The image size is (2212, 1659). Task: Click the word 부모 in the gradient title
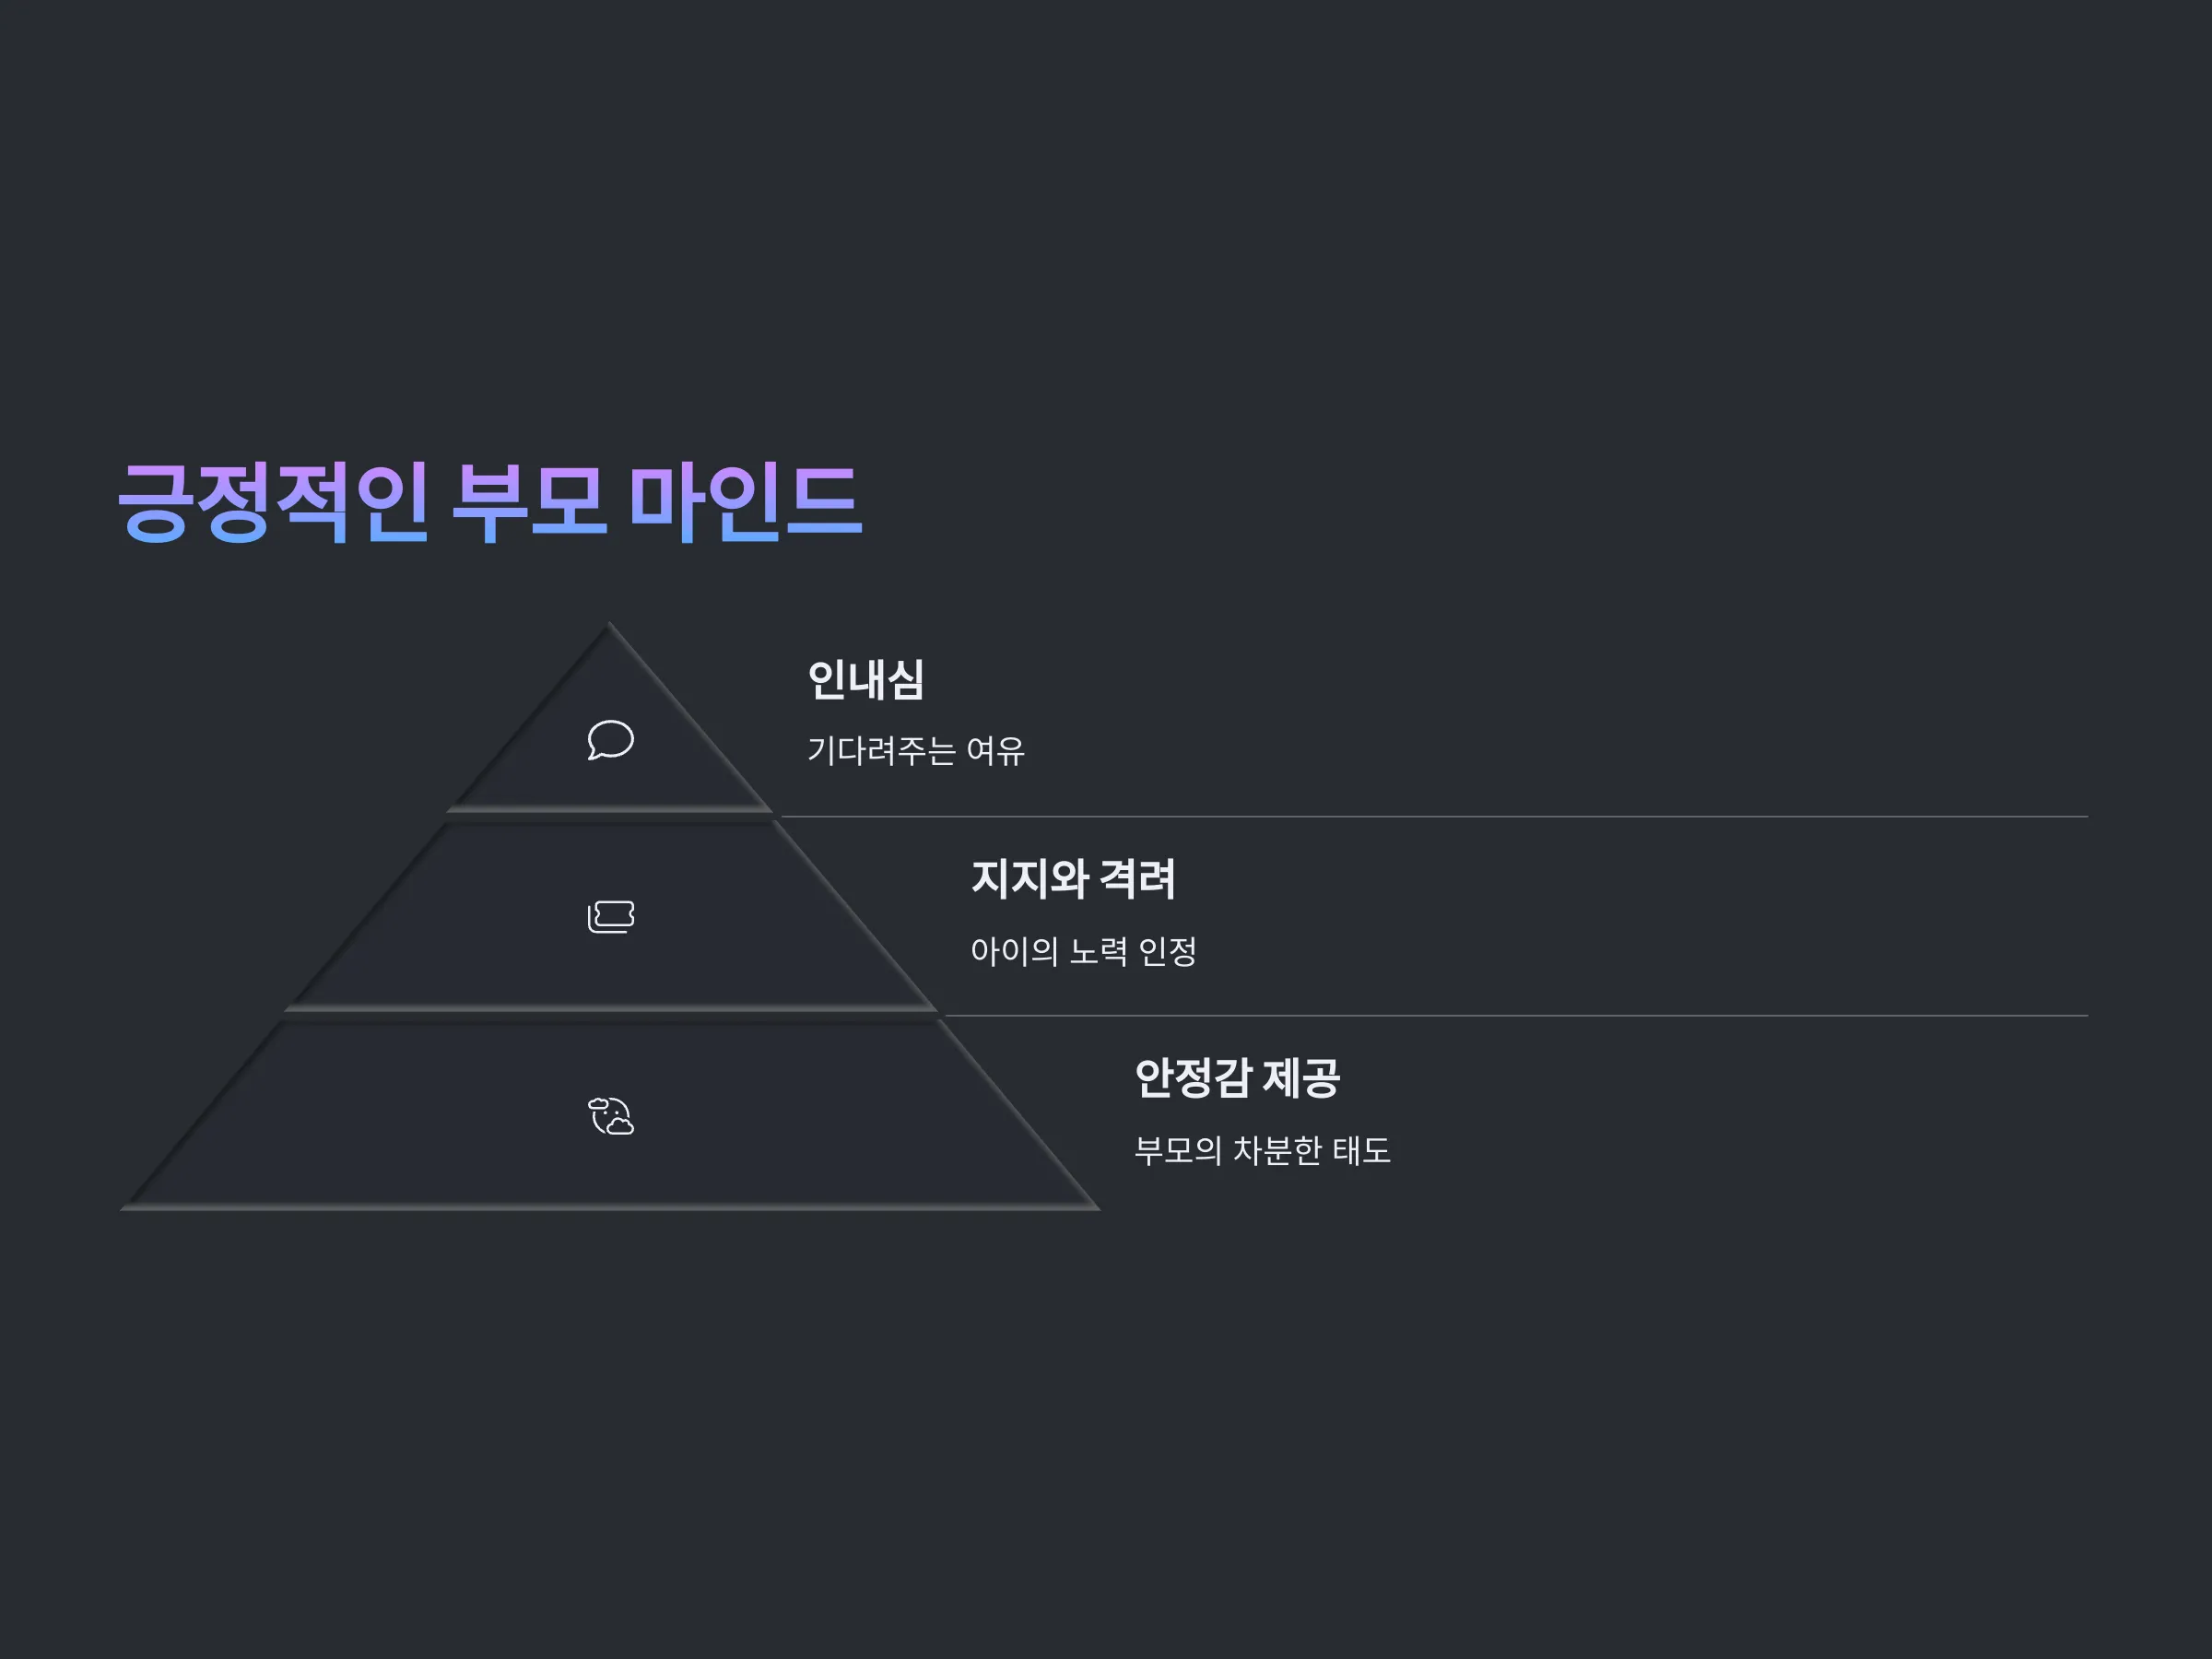pyautogui.click(x=528, y=502)
